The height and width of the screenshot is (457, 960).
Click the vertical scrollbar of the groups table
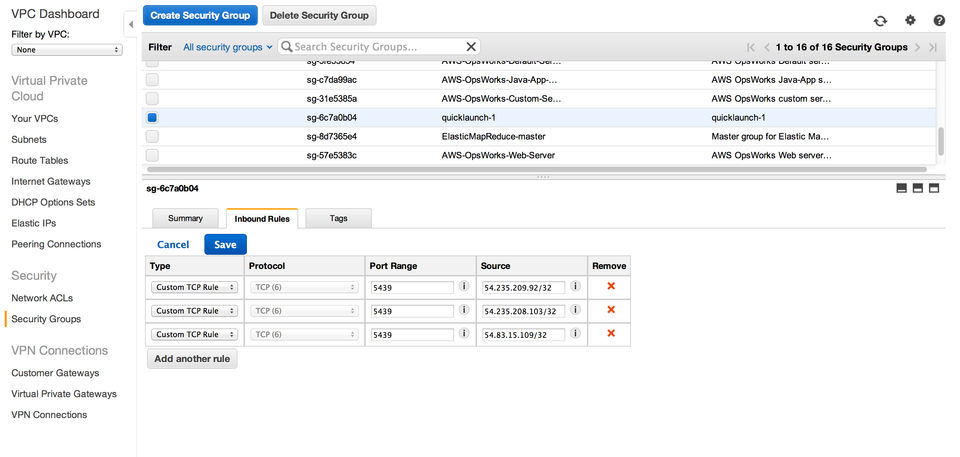(x=941, y=142)
